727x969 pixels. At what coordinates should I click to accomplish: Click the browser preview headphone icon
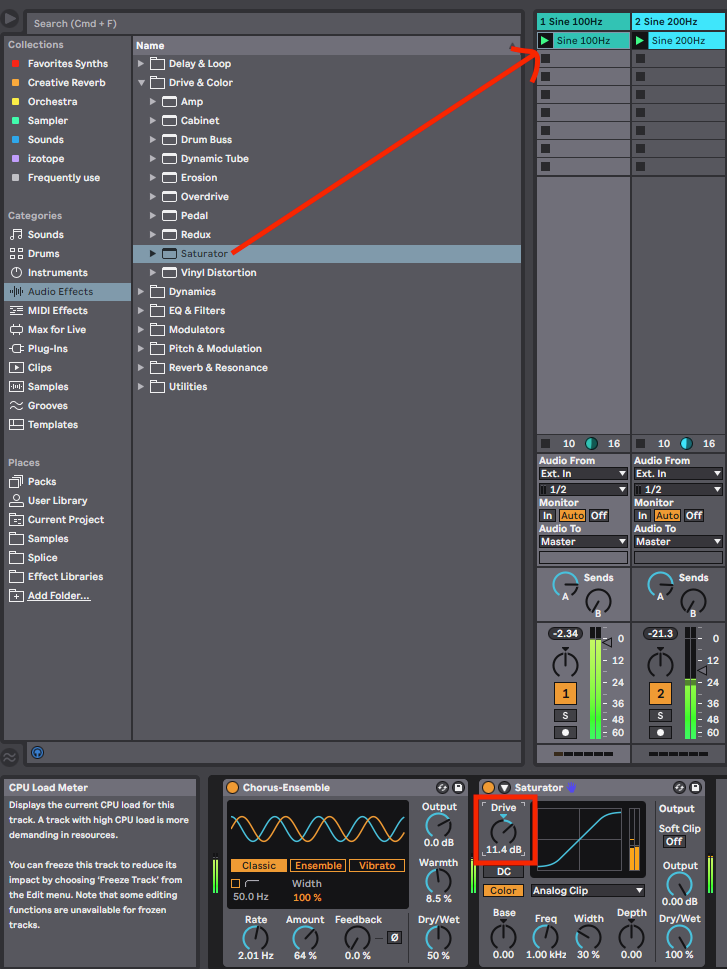pyautogui.click(x=37, y=753)
